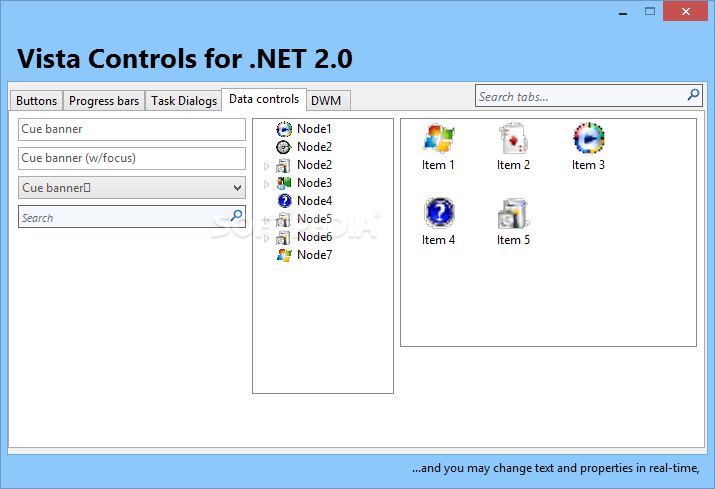Click the programs icon beside Node5

point(284,219)
